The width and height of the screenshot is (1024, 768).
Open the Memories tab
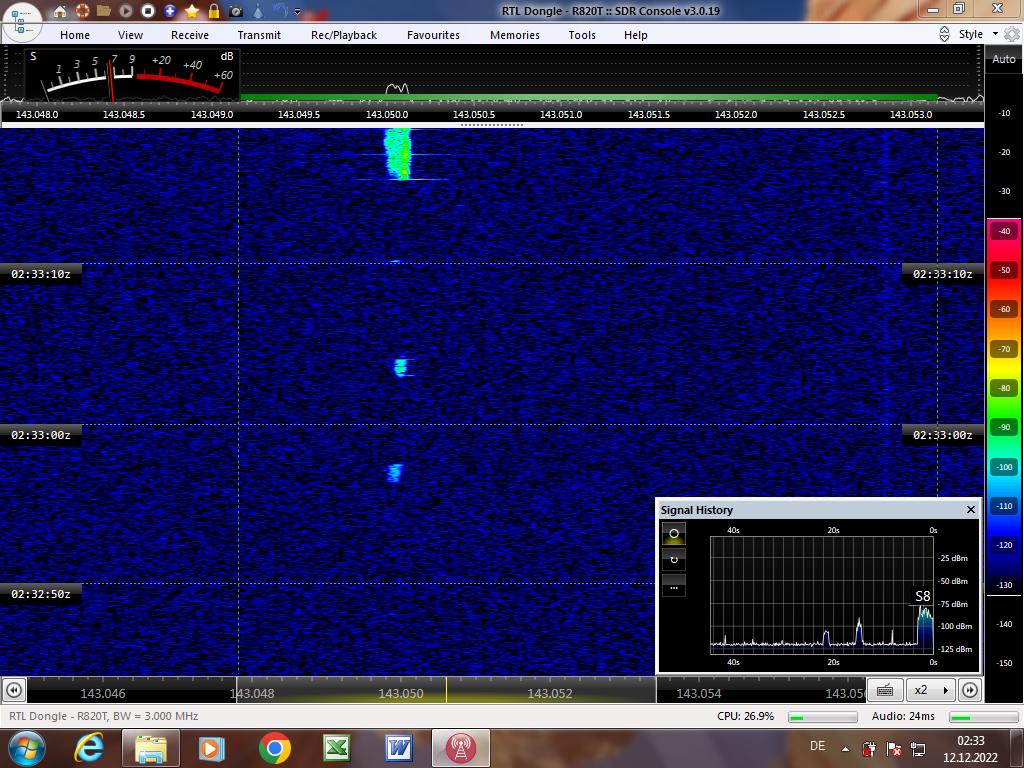(x=515, y=35)
